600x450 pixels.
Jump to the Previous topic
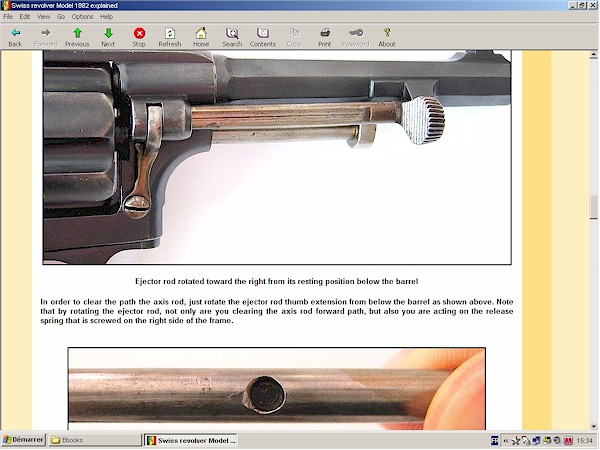(x=77, y=38)
